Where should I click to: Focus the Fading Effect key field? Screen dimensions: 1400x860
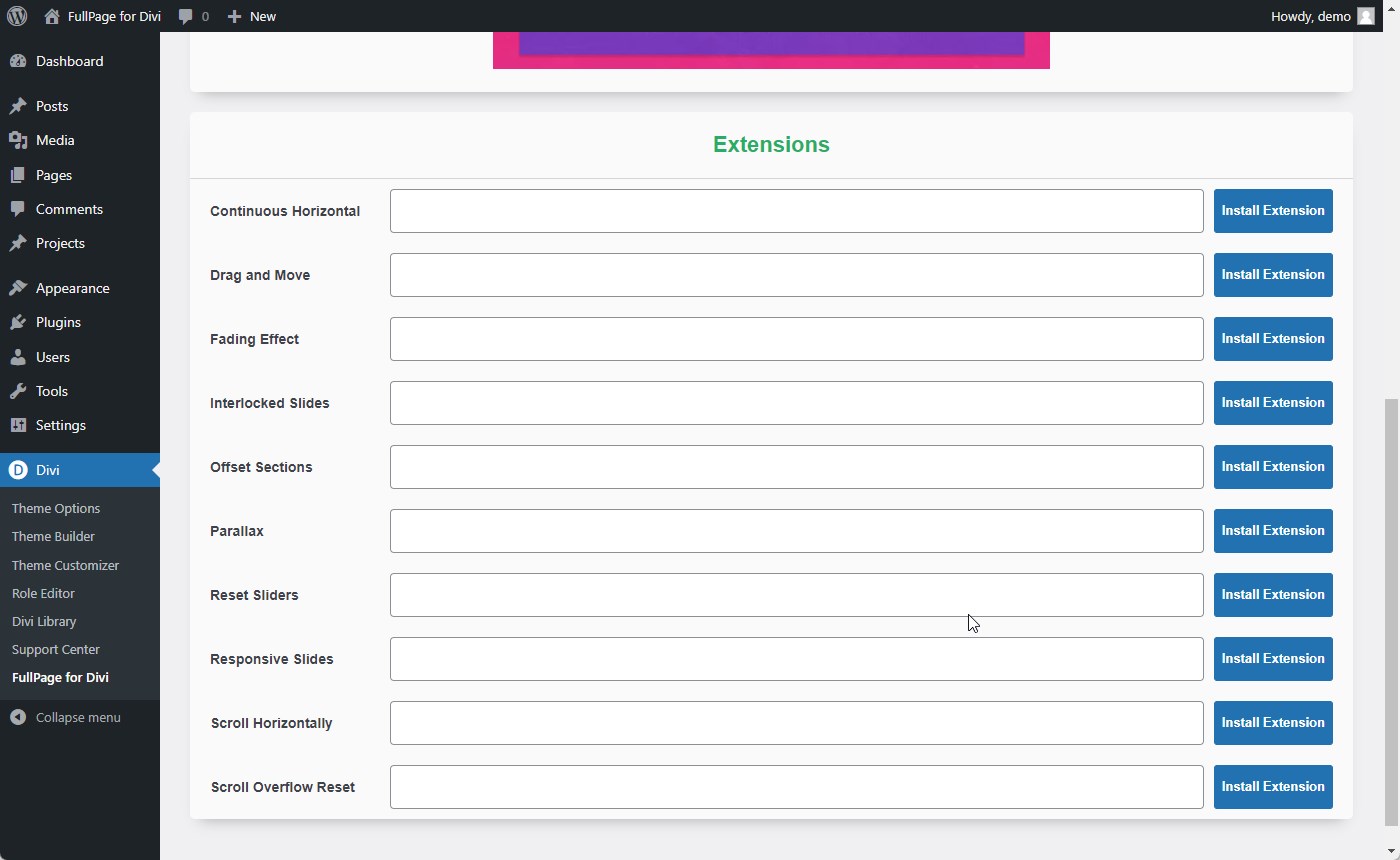[797, 339]
